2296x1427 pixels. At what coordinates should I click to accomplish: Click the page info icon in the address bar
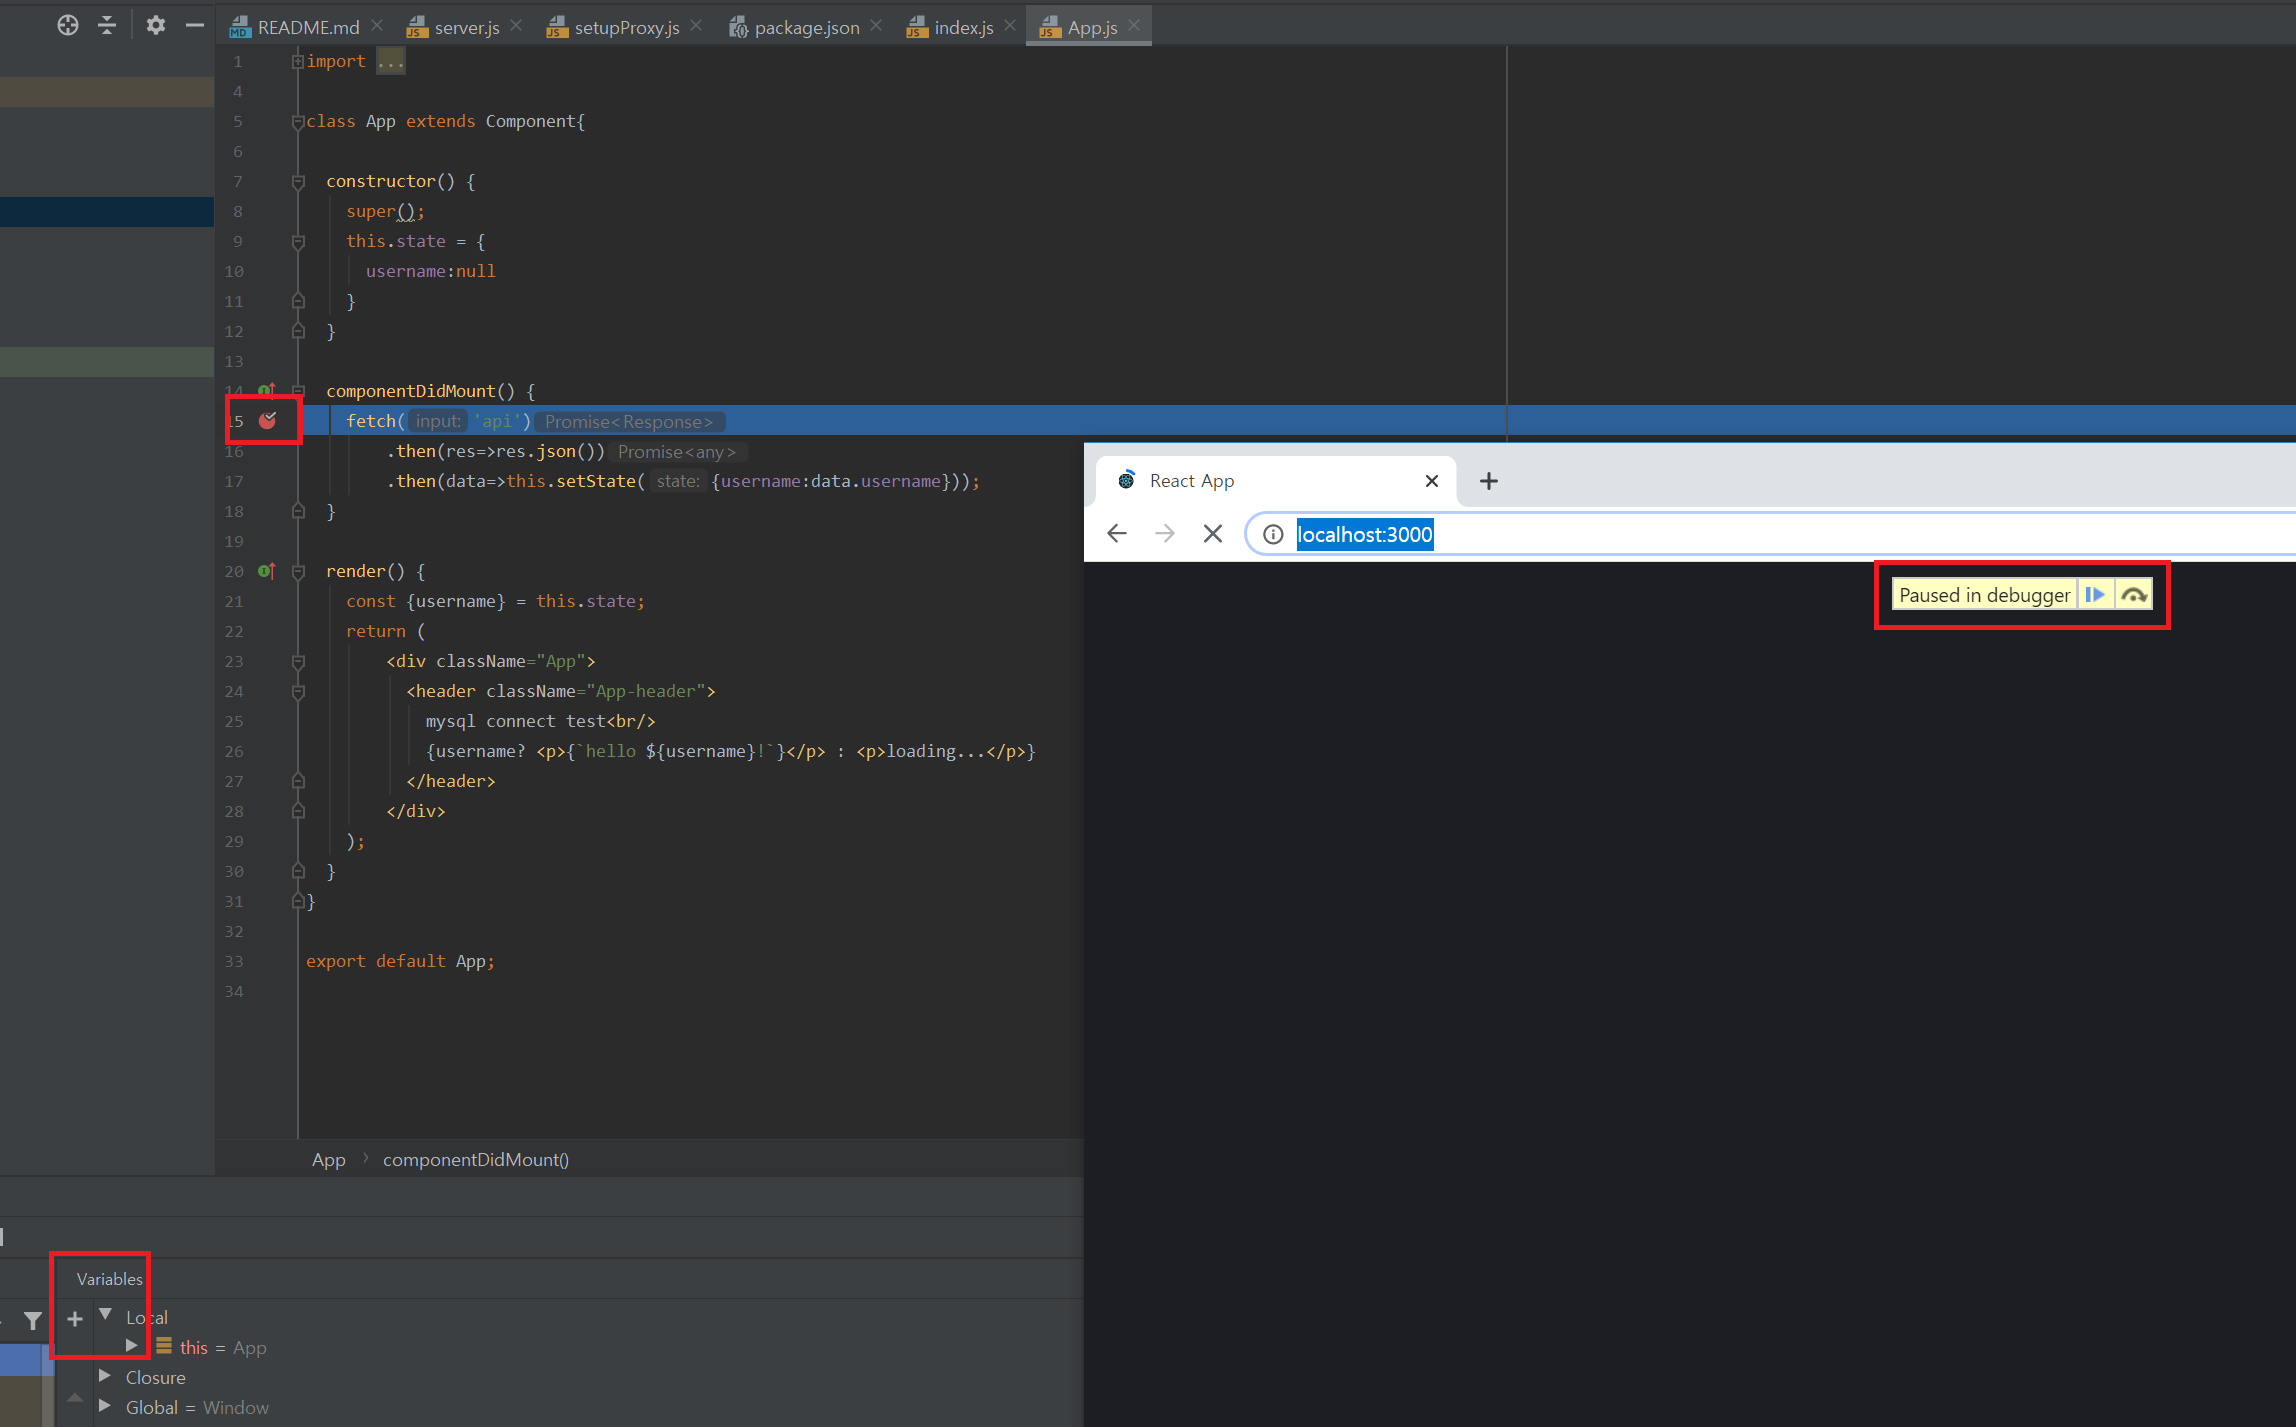(1272, 534)
